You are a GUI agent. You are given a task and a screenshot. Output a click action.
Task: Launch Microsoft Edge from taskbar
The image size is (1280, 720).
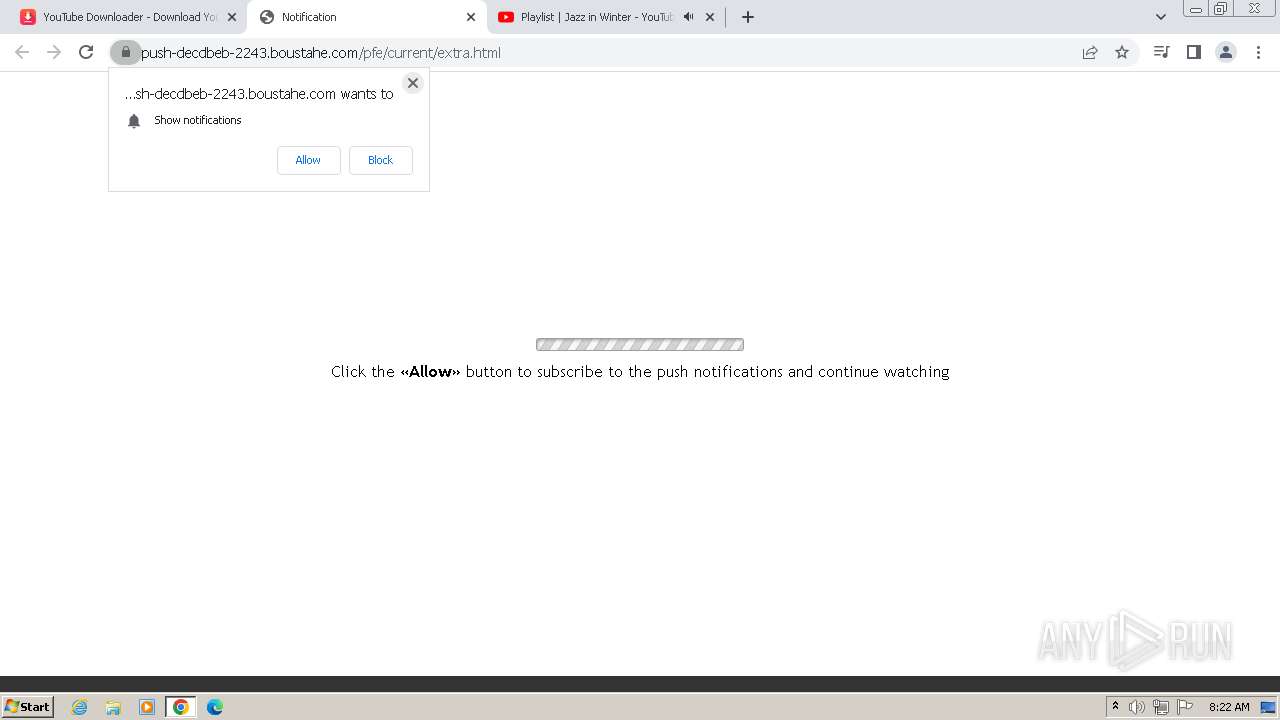click(x=215, y=707)
